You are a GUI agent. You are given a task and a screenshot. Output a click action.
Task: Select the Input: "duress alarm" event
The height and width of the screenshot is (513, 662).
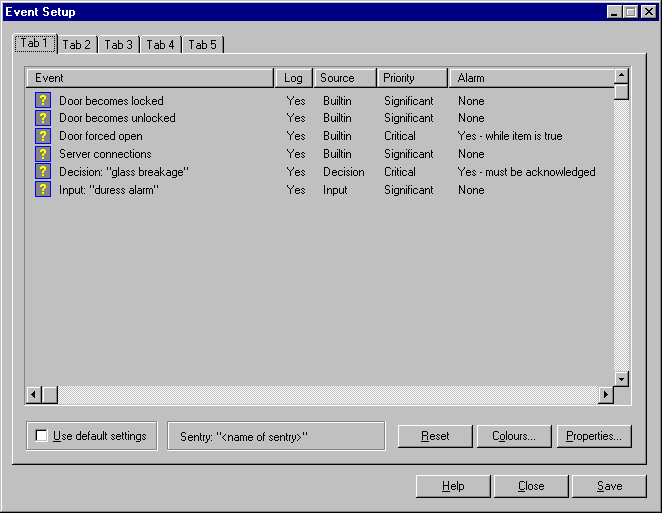click(x=109, y=190)
